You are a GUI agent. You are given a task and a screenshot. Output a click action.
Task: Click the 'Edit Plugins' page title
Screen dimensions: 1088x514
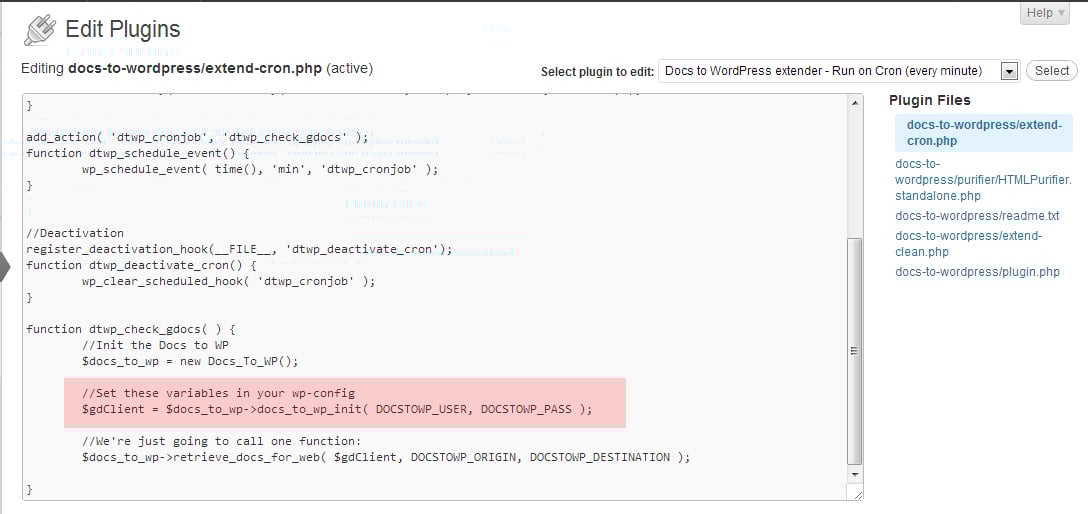click(123, 29)
